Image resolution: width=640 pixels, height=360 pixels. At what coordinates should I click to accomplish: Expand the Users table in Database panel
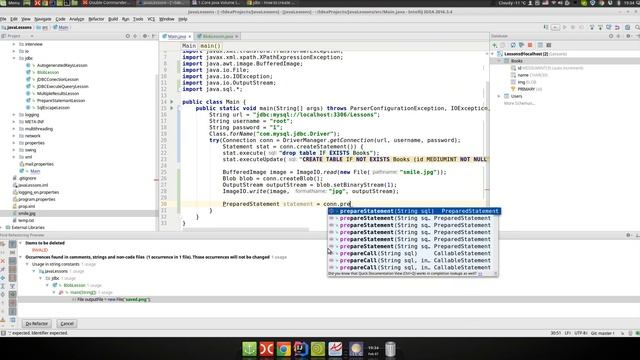(x=499, y=96)
